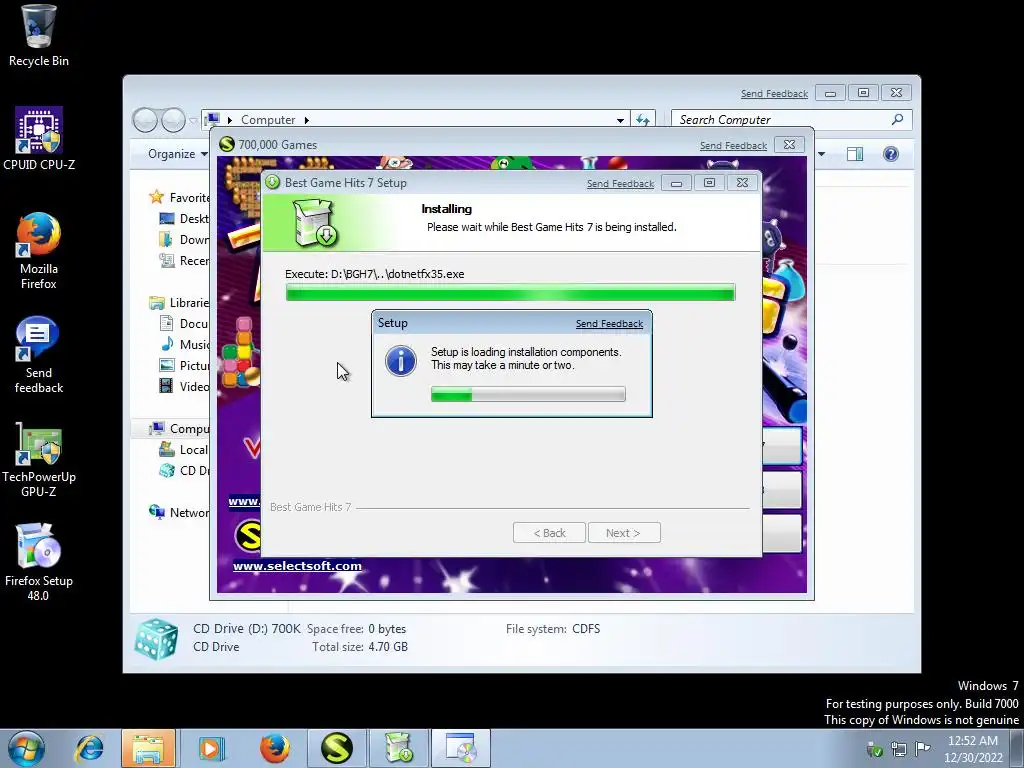Viewport: 1024px width, 768px height.
Task: Click Send Feedback link in Explorer window
Action: pos(775,94)
